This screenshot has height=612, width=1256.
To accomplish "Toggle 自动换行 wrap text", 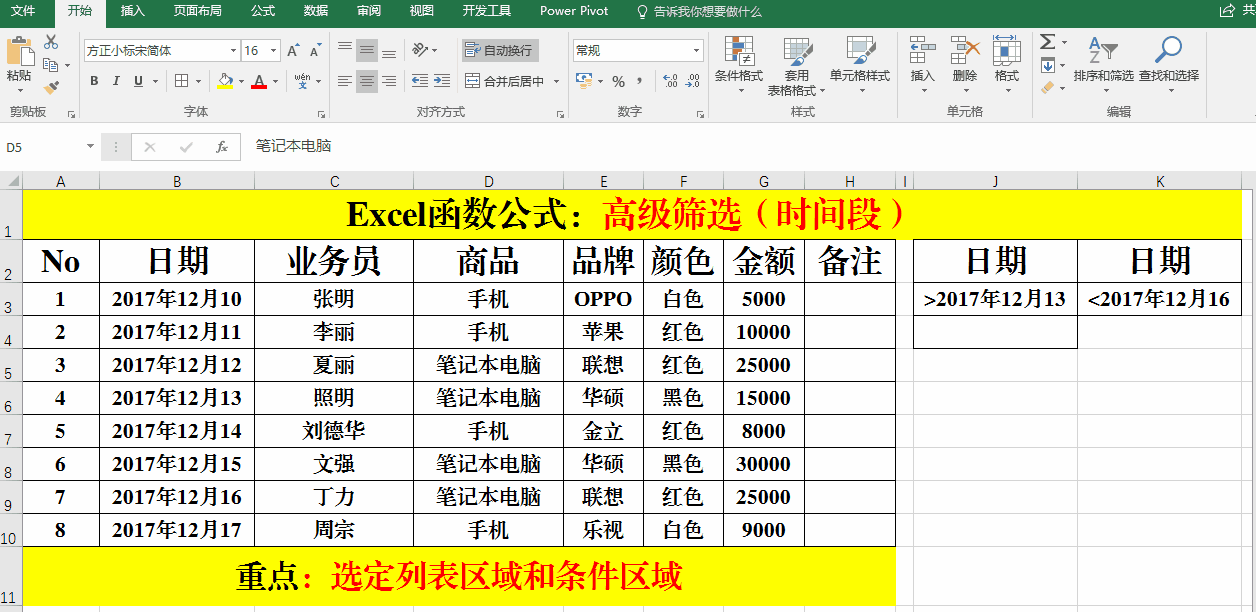I will pos(500,50).
